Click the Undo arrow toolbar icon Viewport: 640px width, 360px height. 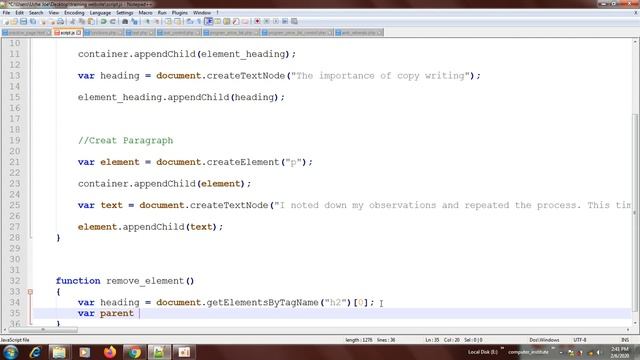click(103, 21)
